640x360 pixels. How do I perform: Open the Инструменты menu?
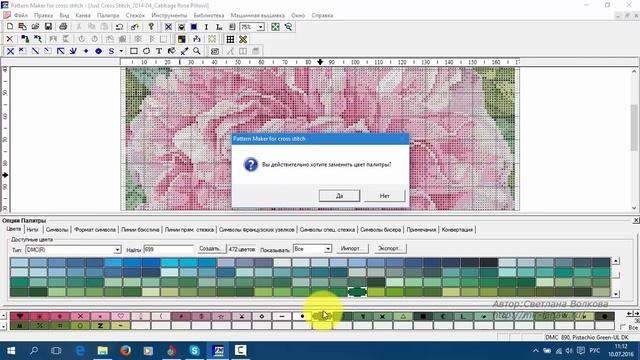[169, 16]
